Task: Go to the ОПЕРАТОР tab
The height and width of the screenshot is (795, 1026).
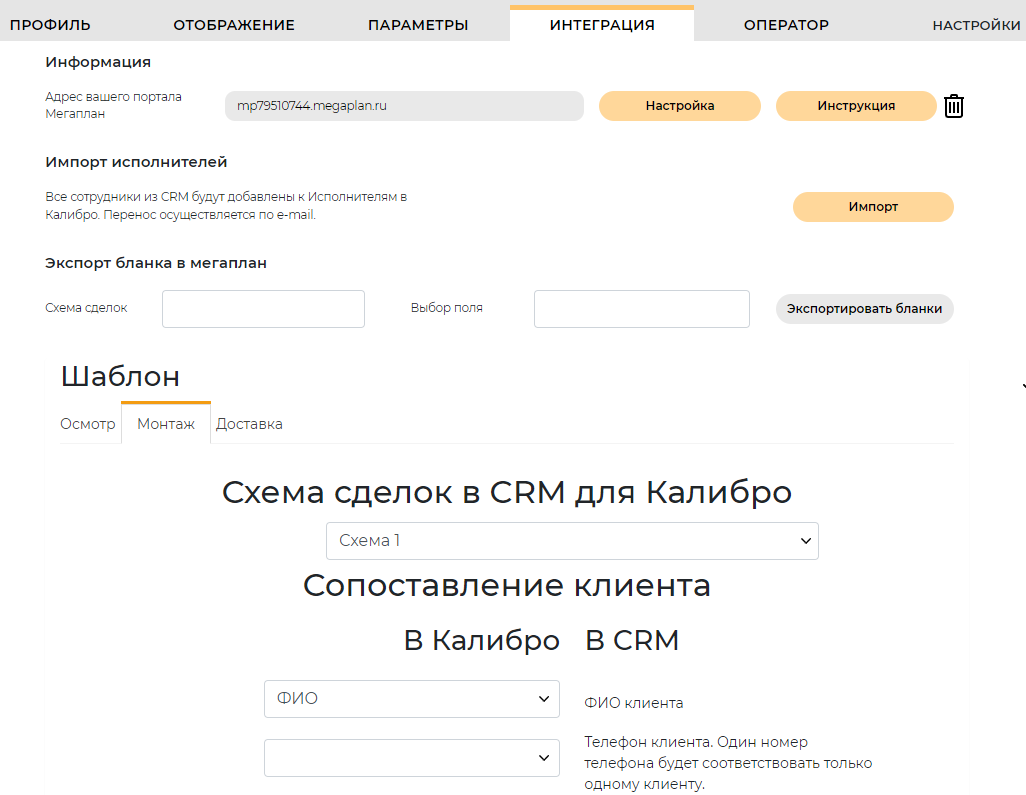Action: [x=786, y=25]
